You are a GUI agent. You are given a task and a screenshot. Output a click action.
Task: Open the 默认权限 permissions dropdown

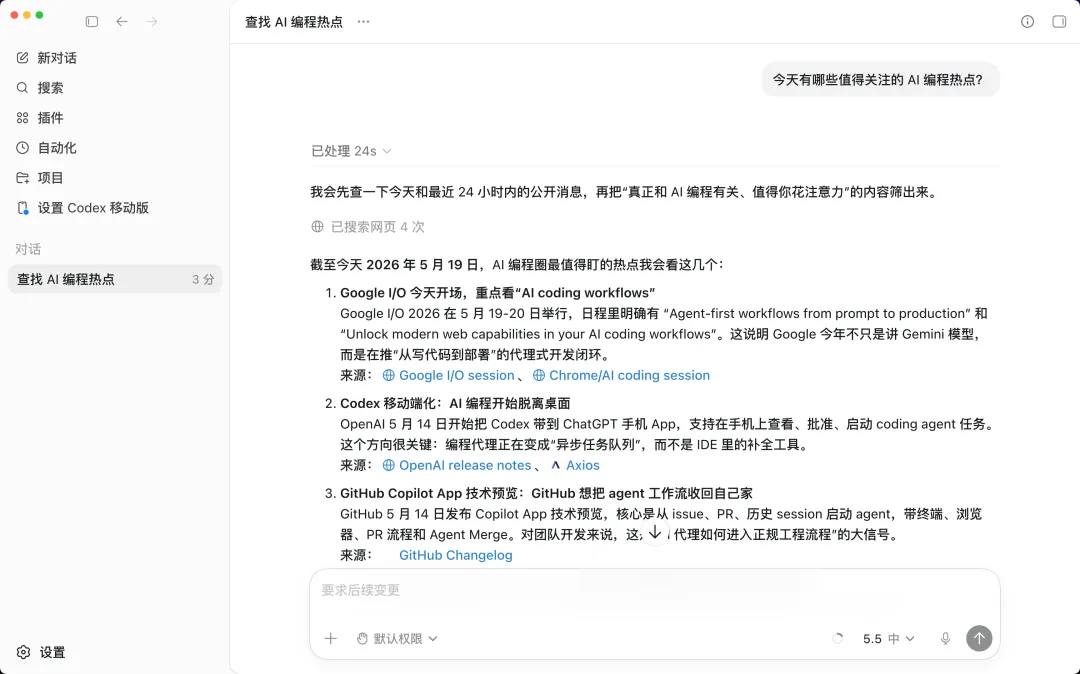397,638
